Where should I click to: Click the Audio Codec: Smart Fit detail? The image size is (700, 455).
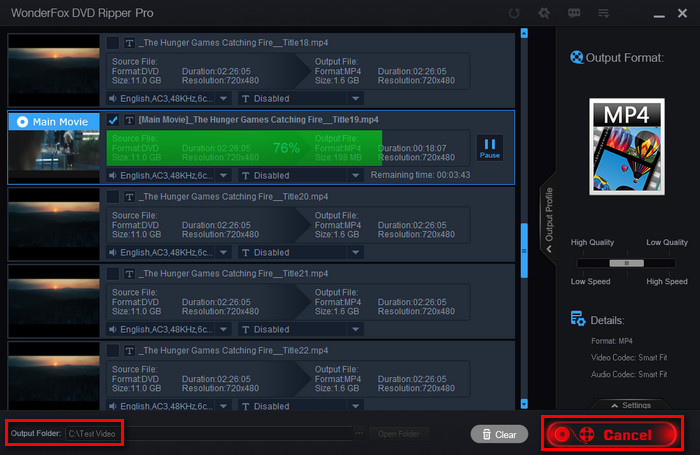tap(629, 374)
